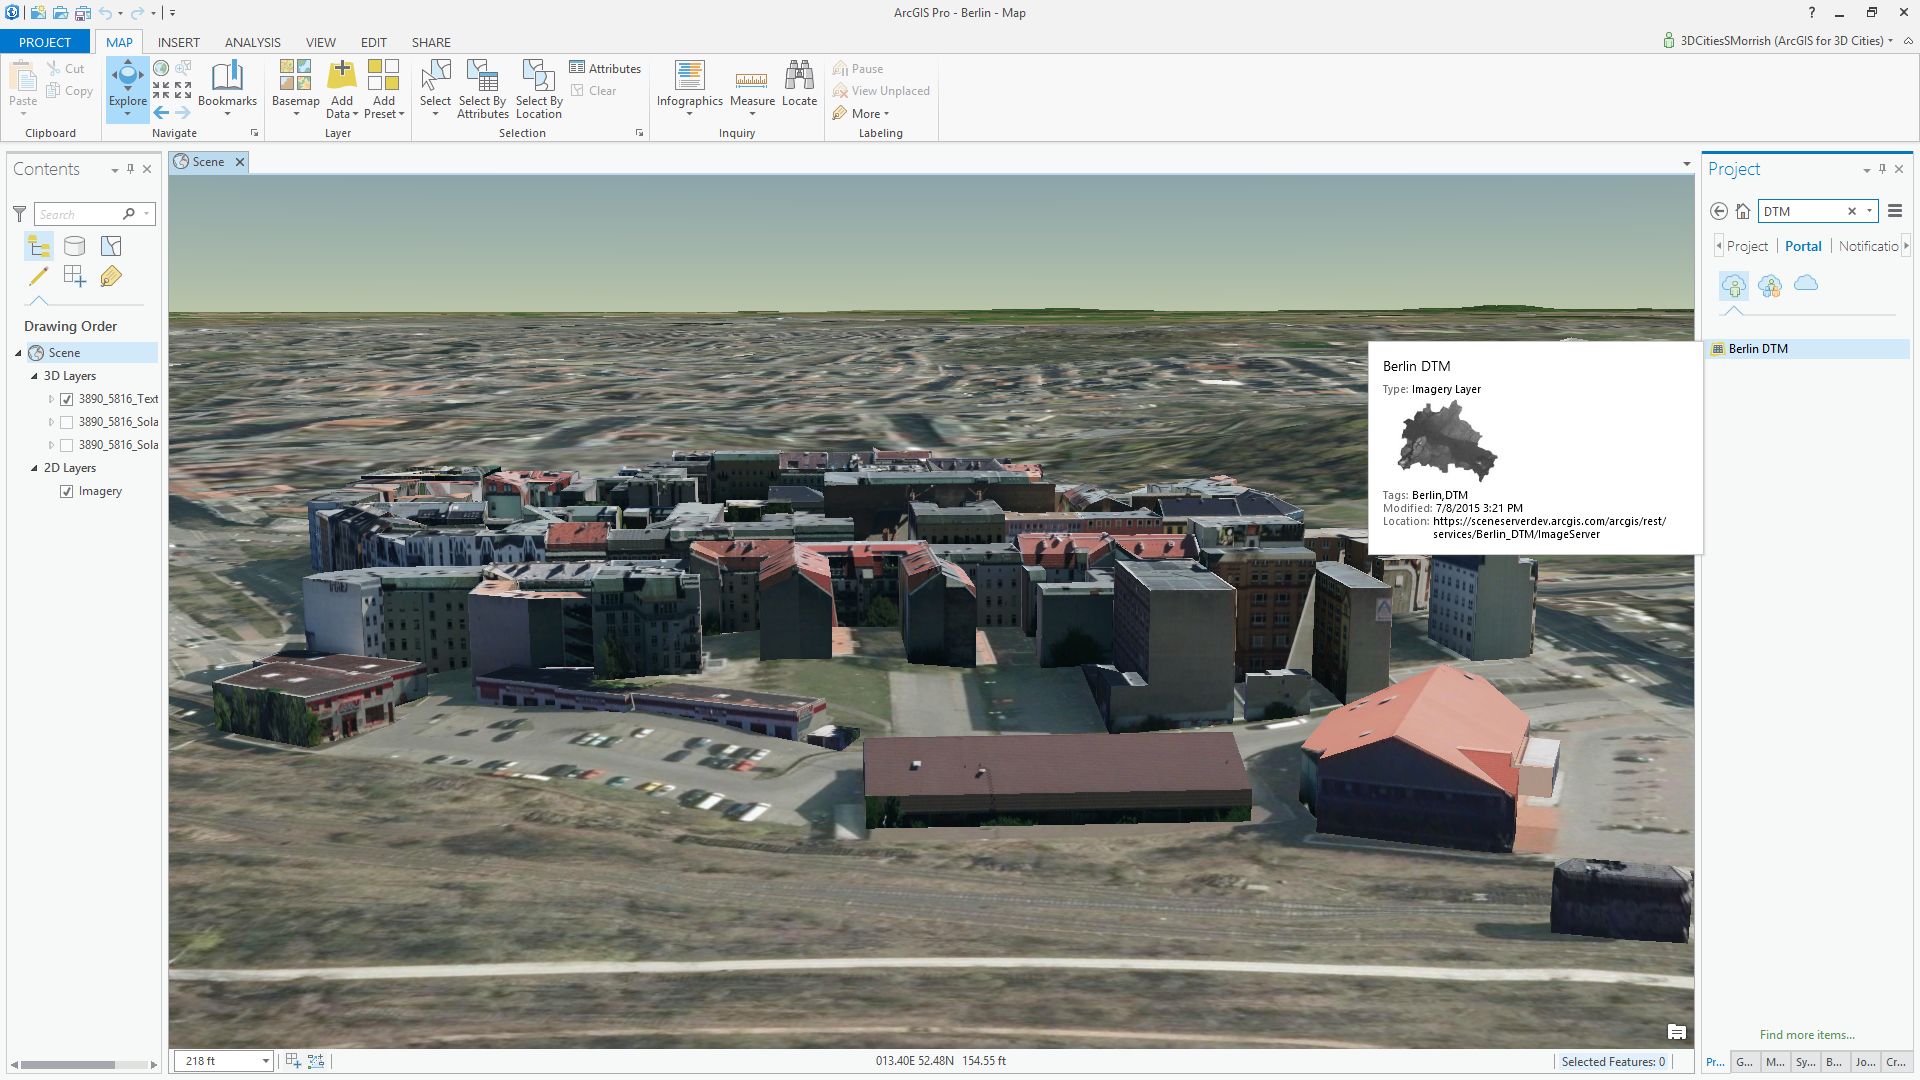Viewport: 1920px width, 1080px height.
Task: Click the Contents search field
Action: [x=78, y=214]
